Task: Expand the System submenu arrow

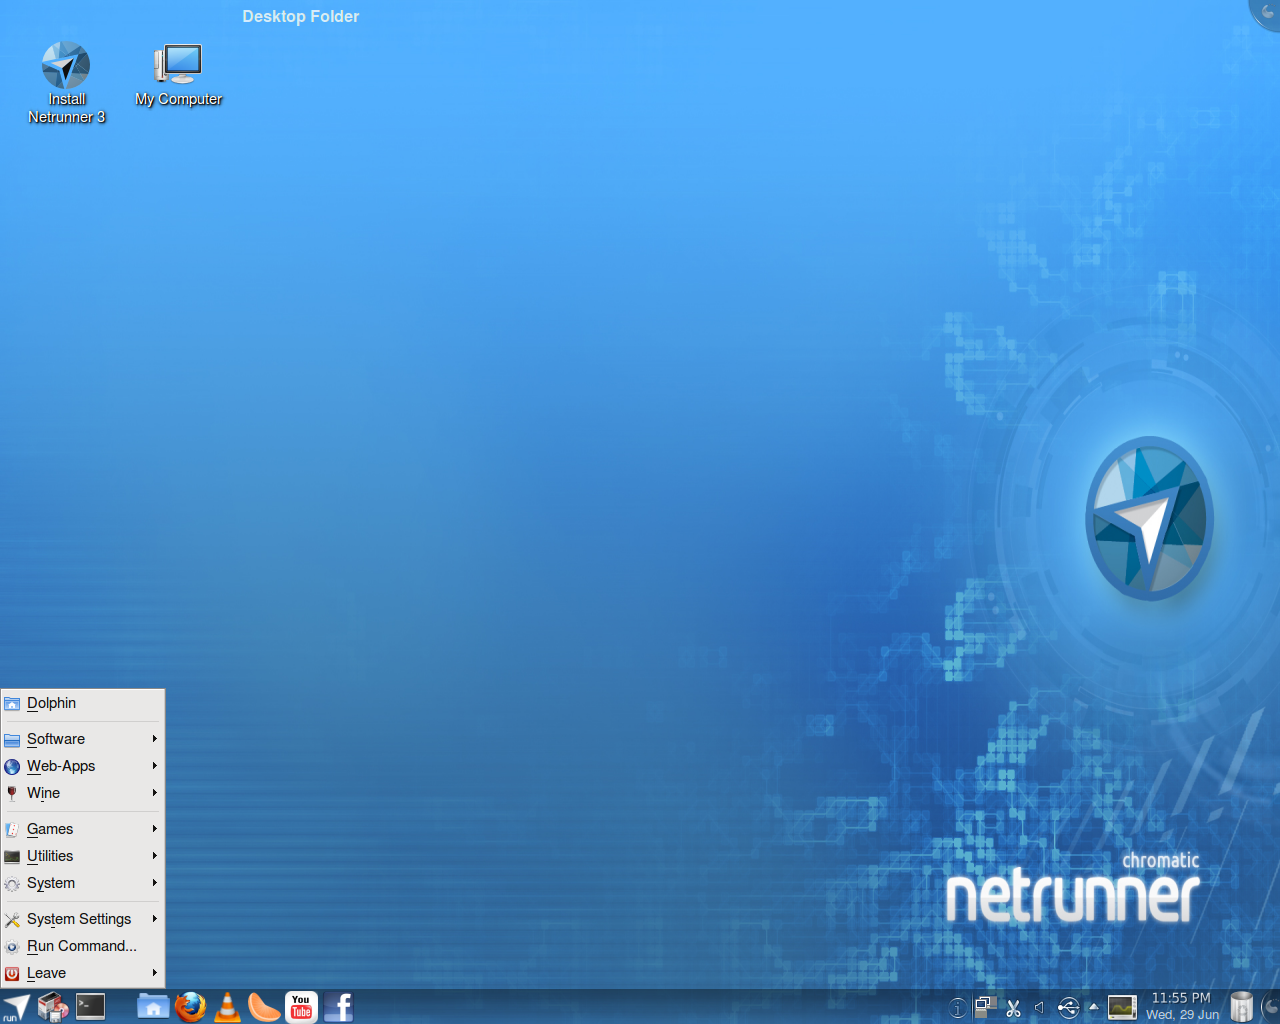Action: pyautogui.click(x=155, y=883)
